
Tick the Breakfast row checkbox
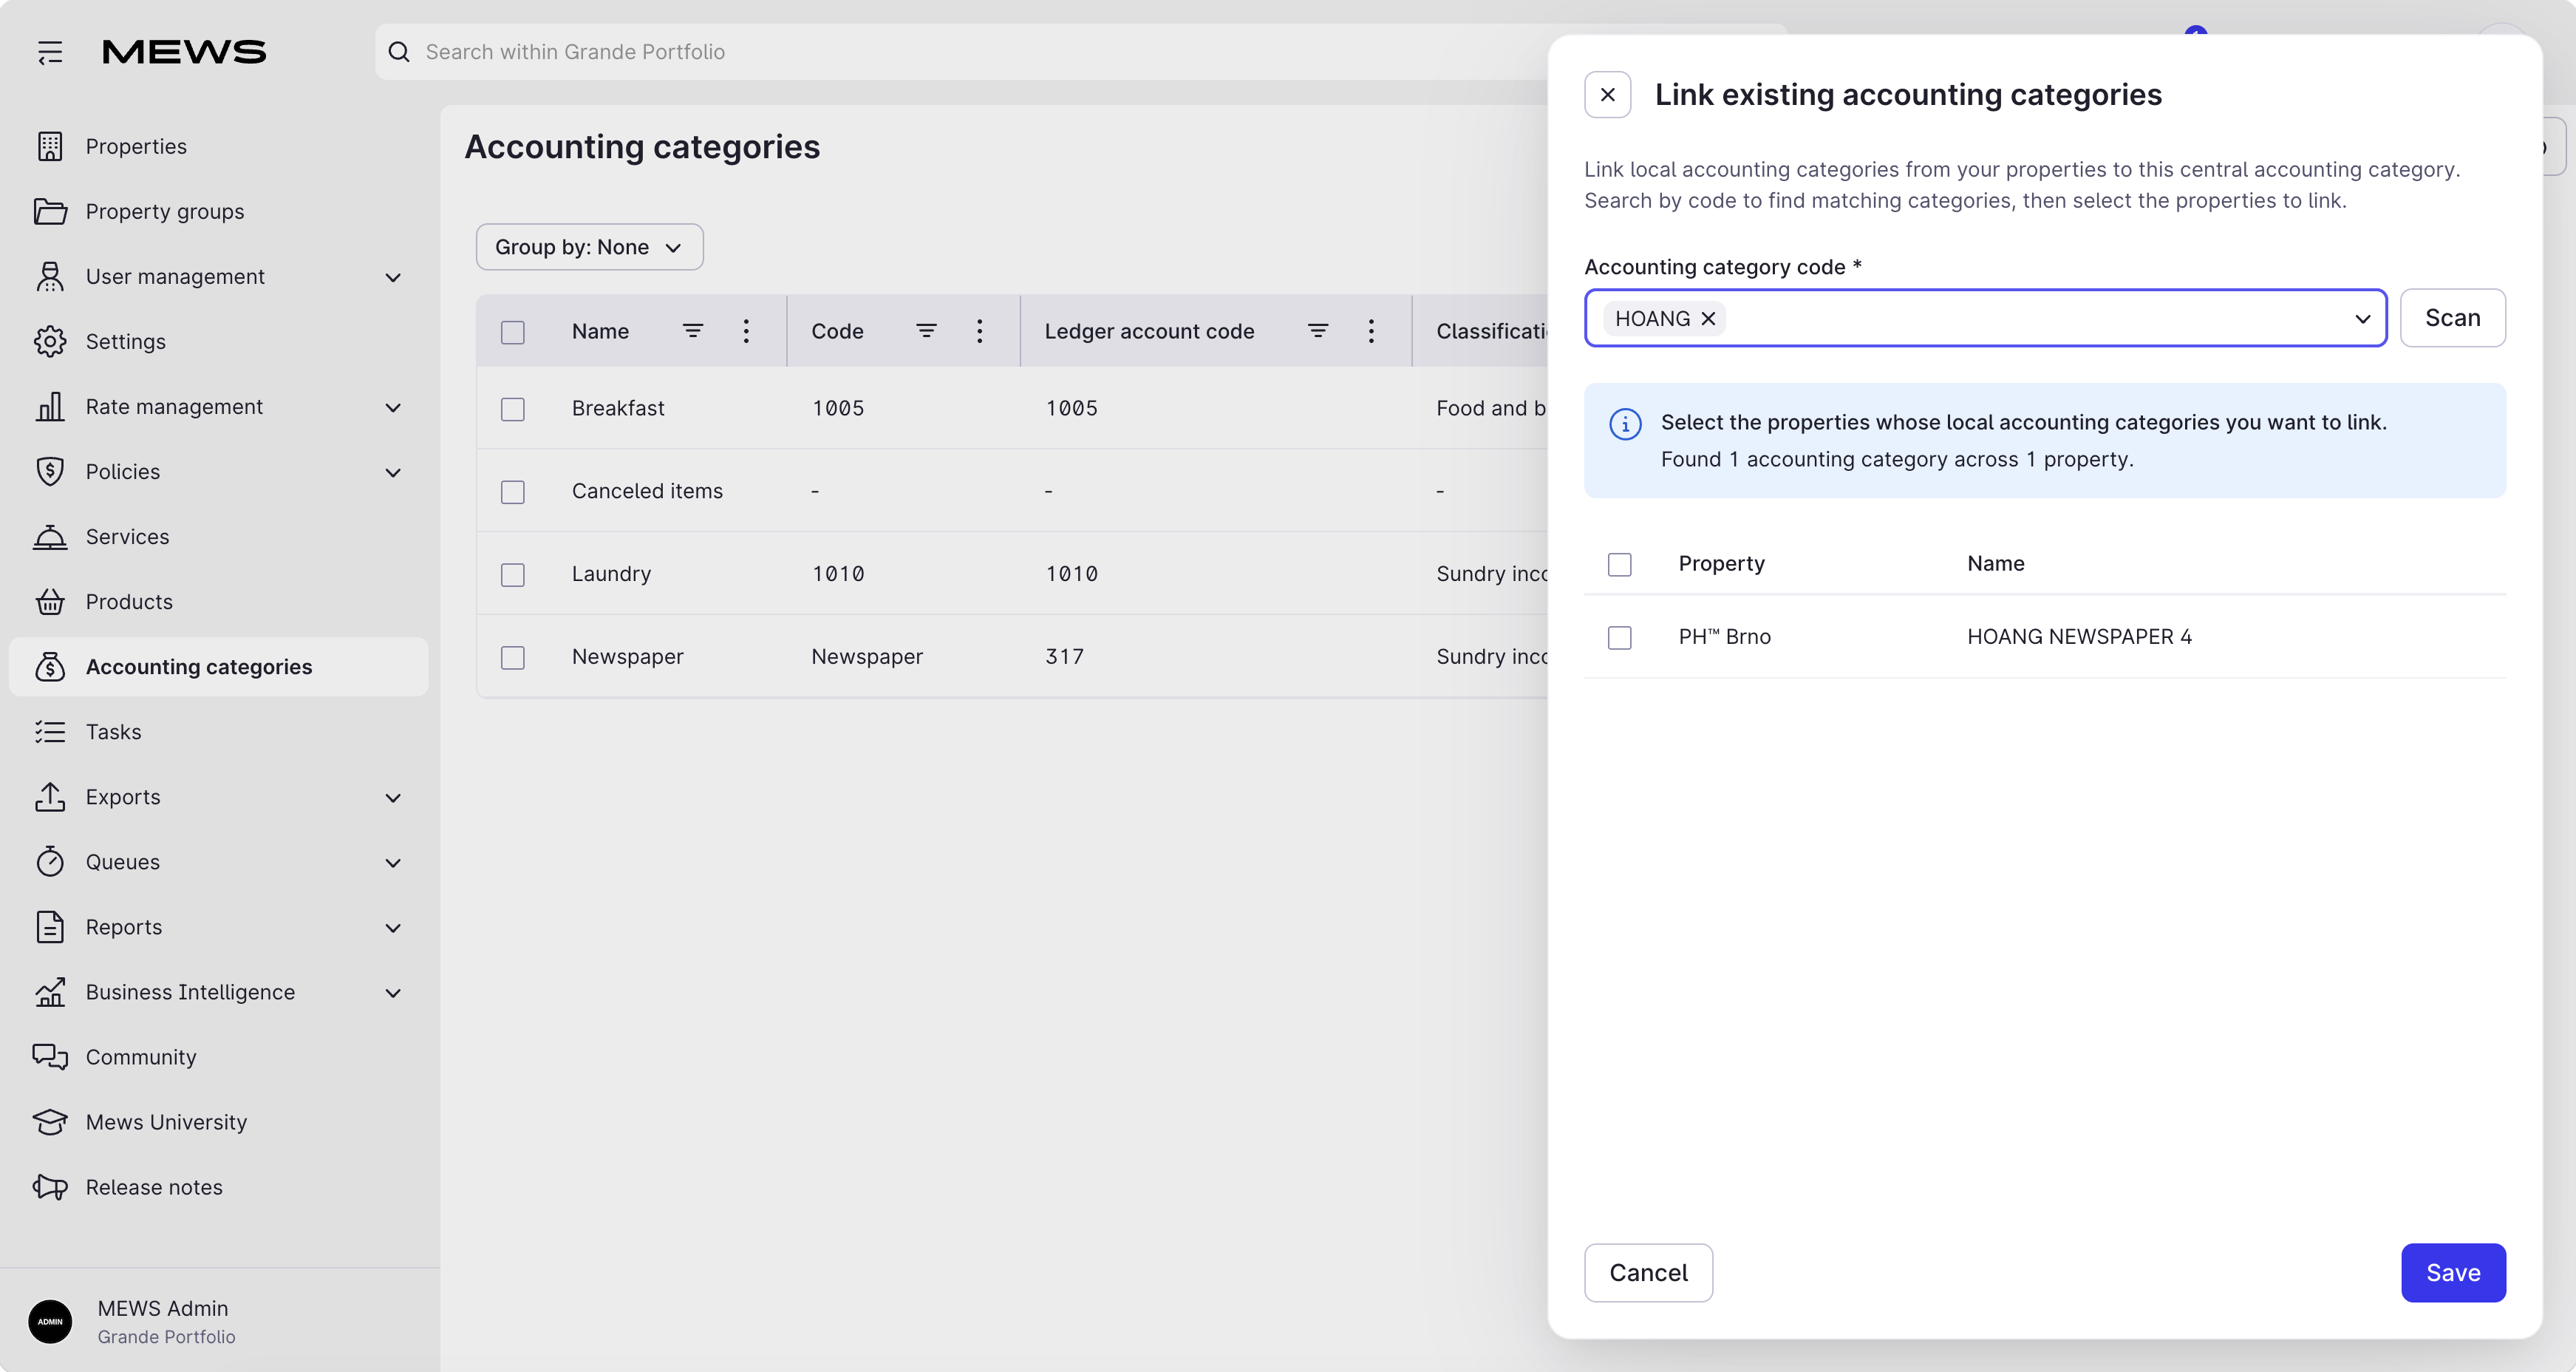click(x=512, y=409)
